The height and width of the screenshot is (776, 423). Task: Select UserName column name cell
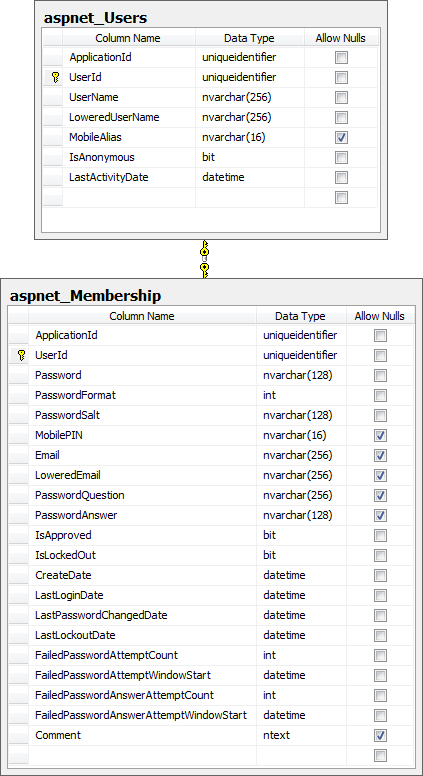point(129,97)
